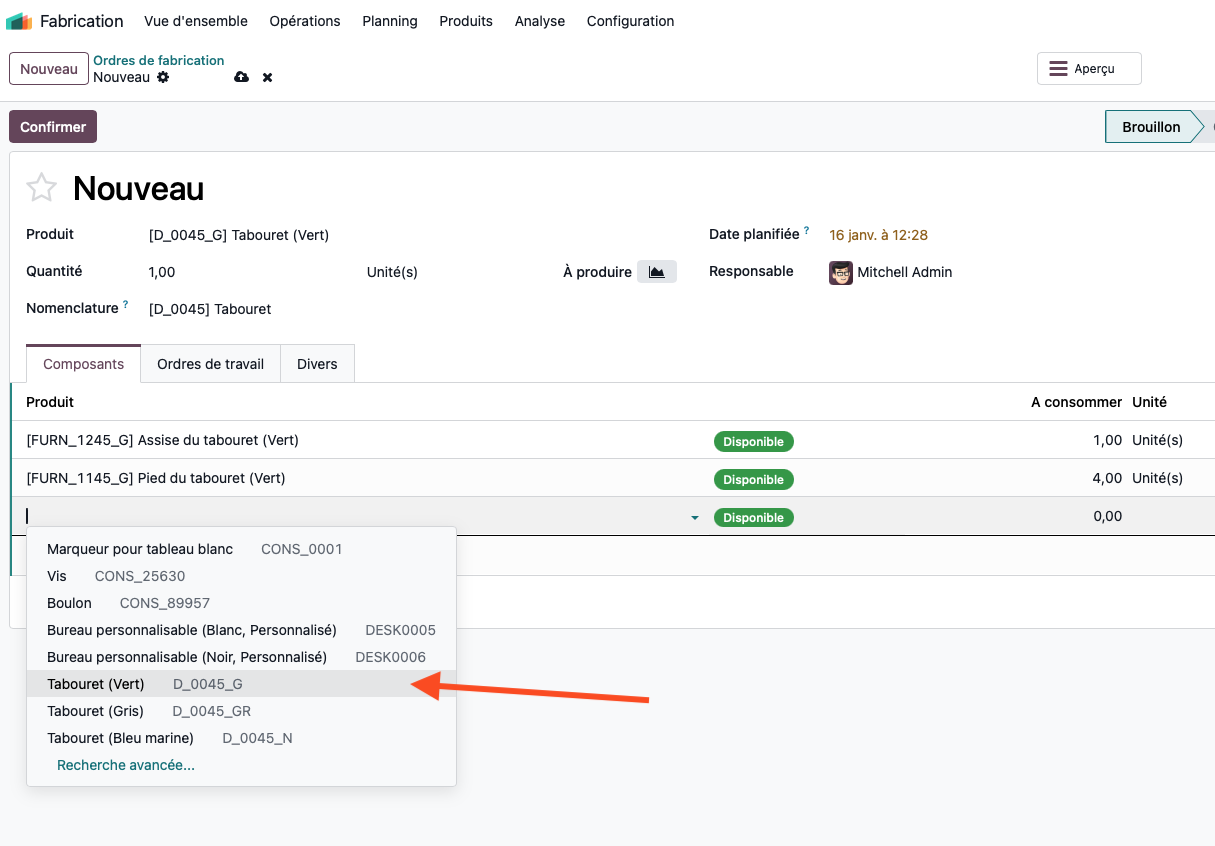Toggle the favorite star next to Nouveau

pos(41,188)
